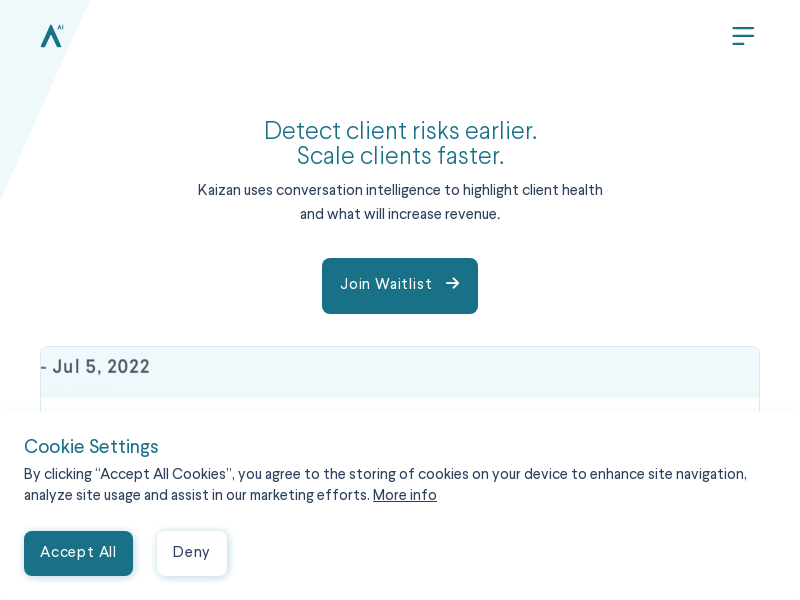
Task: Click the "Detect client risks earlier." headline
Action: click(401, 131)
